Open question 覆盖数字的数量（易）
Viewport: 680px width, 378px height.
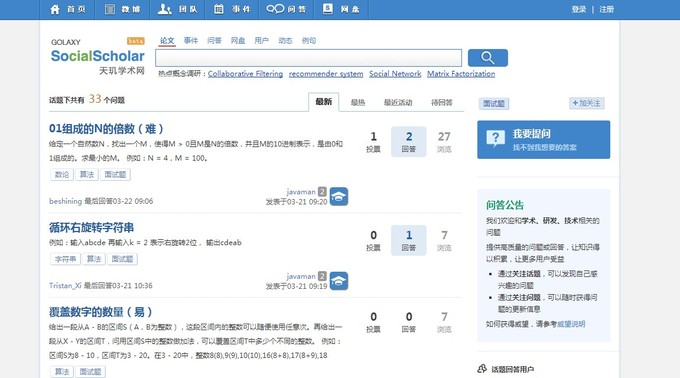(x=101, y=312)
